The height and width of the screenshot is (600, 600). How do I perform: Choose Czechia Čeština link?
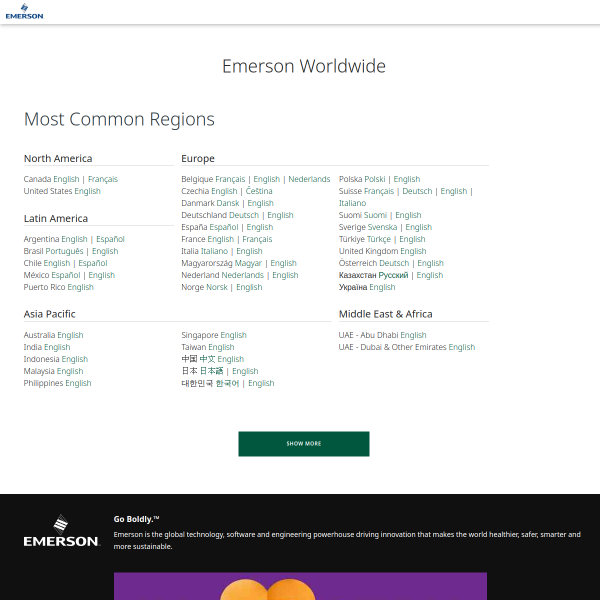(259, 191)
